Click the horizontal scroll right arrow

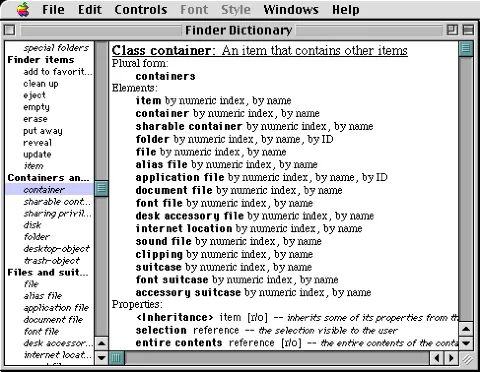451,358
